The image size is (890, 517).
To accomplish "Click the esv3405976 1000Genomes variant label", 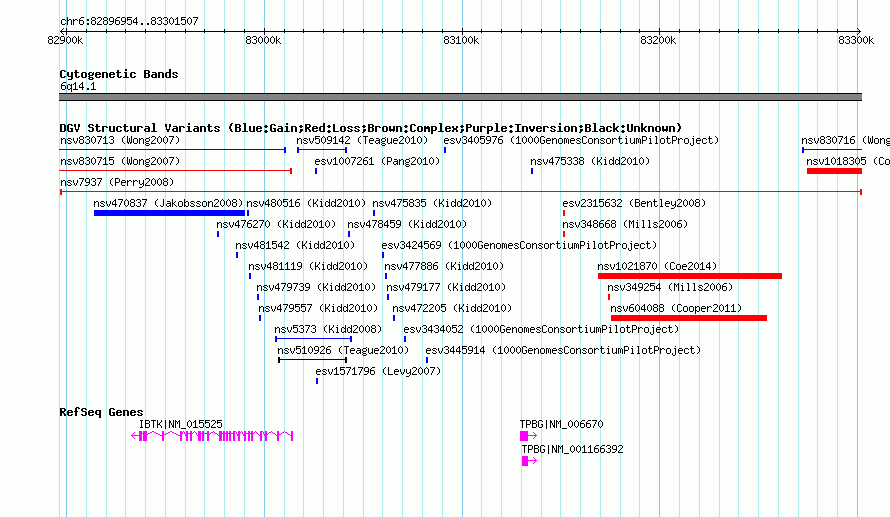I will tap(581, 140).
